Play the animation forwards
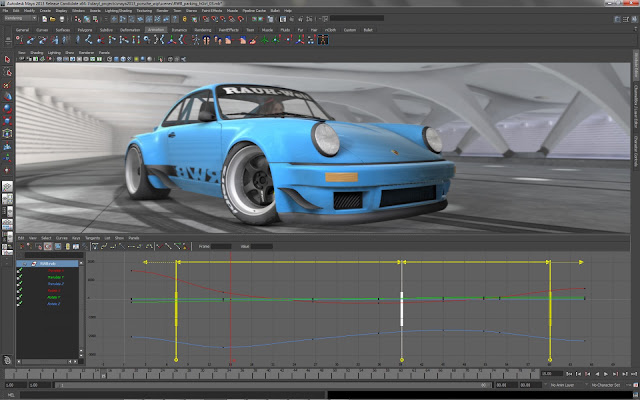The height and width of the screenshot is (400, 640). coord(606,373)
